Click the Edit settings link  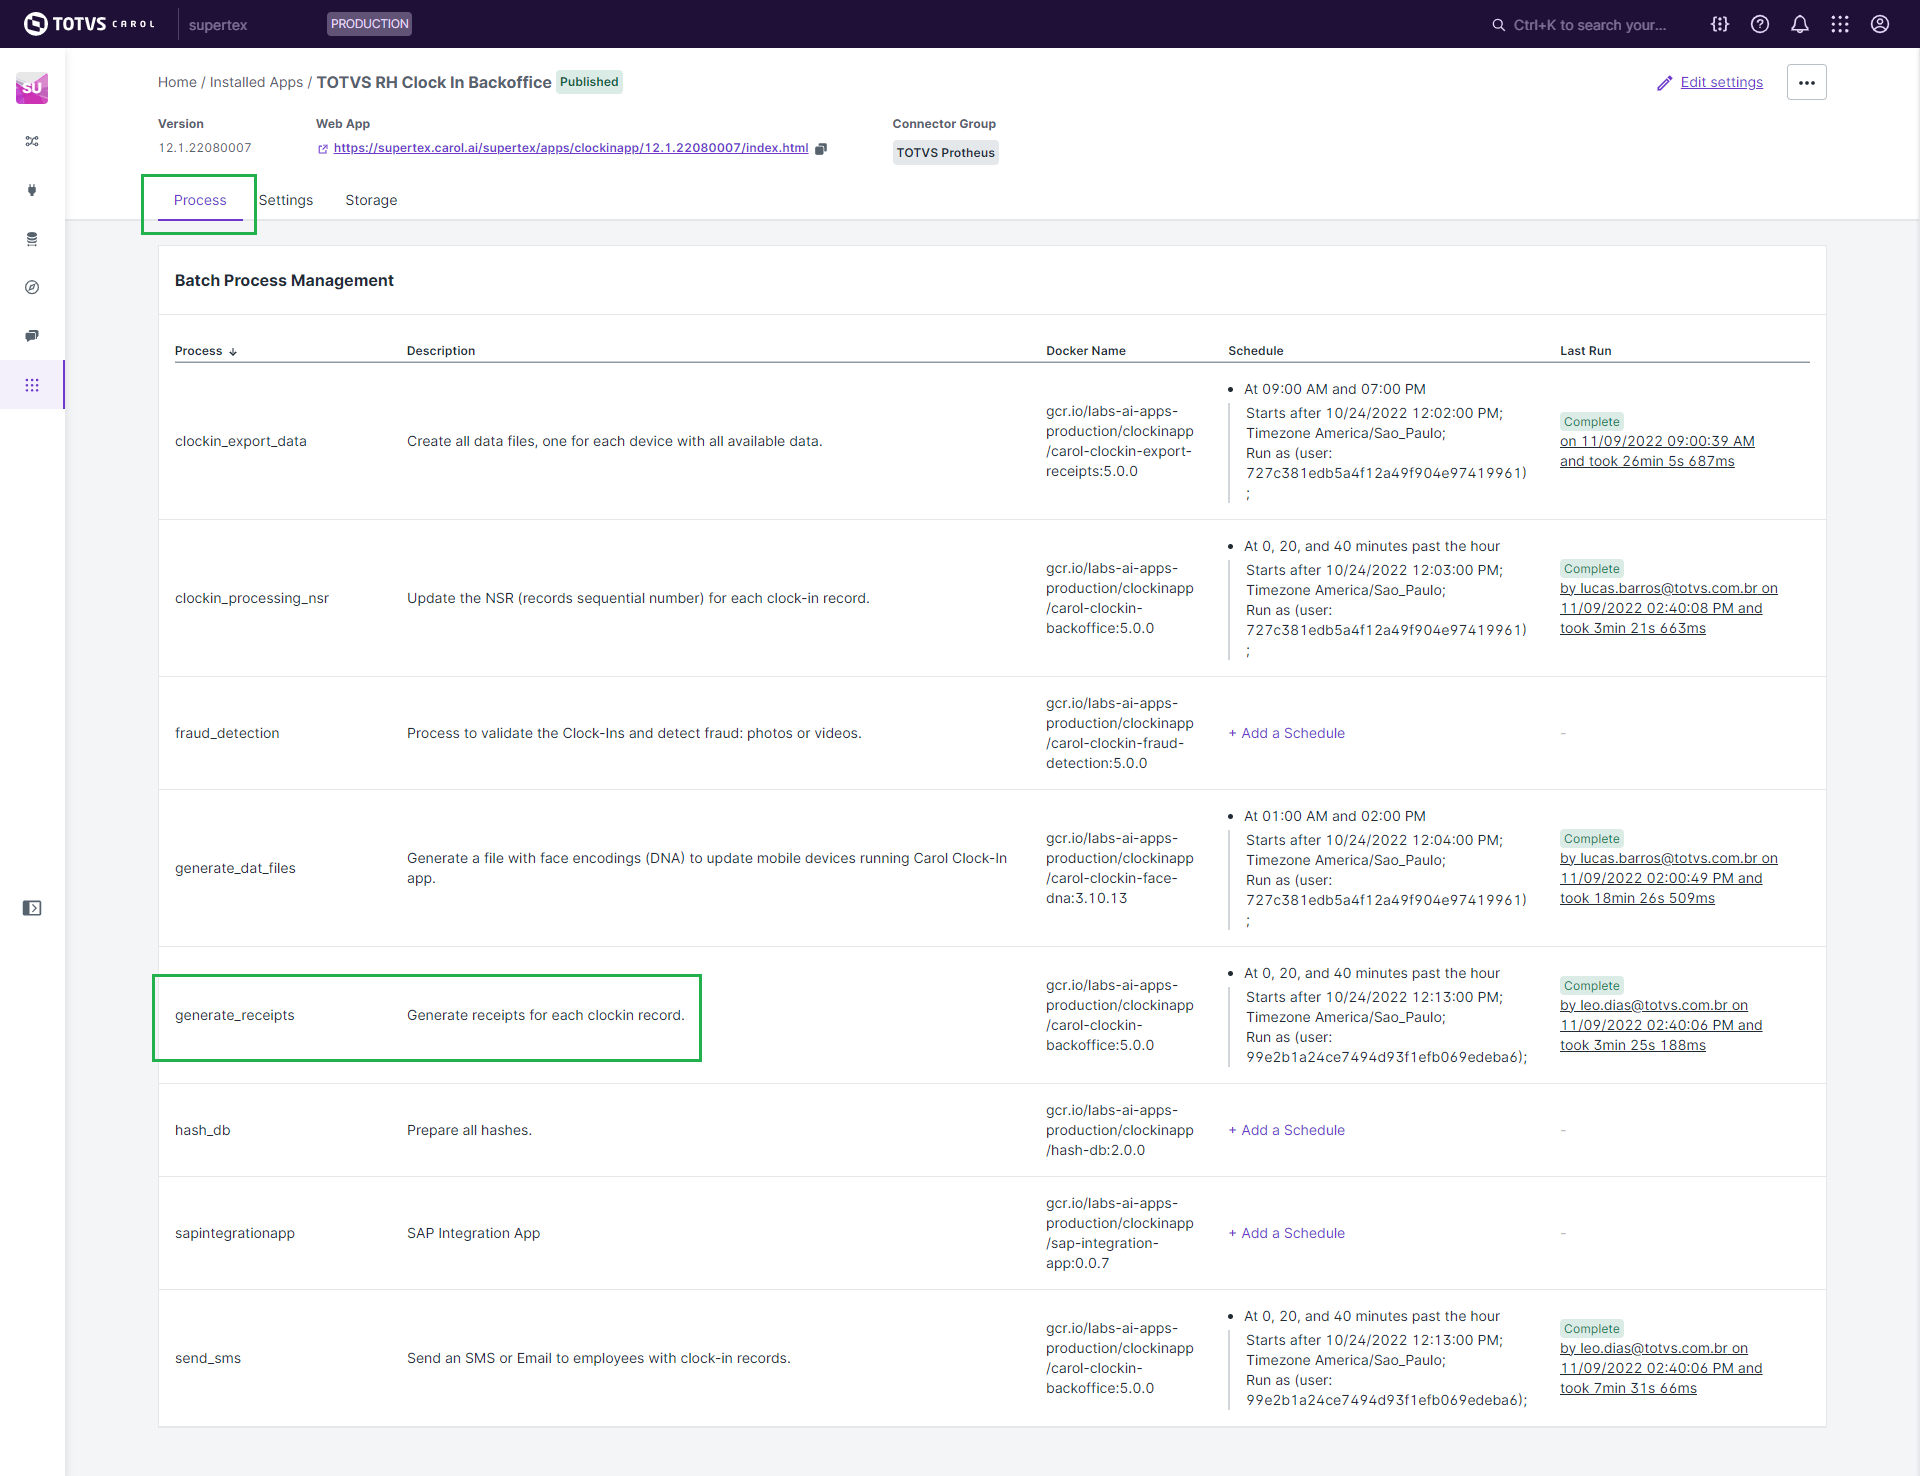point(1720,83)
